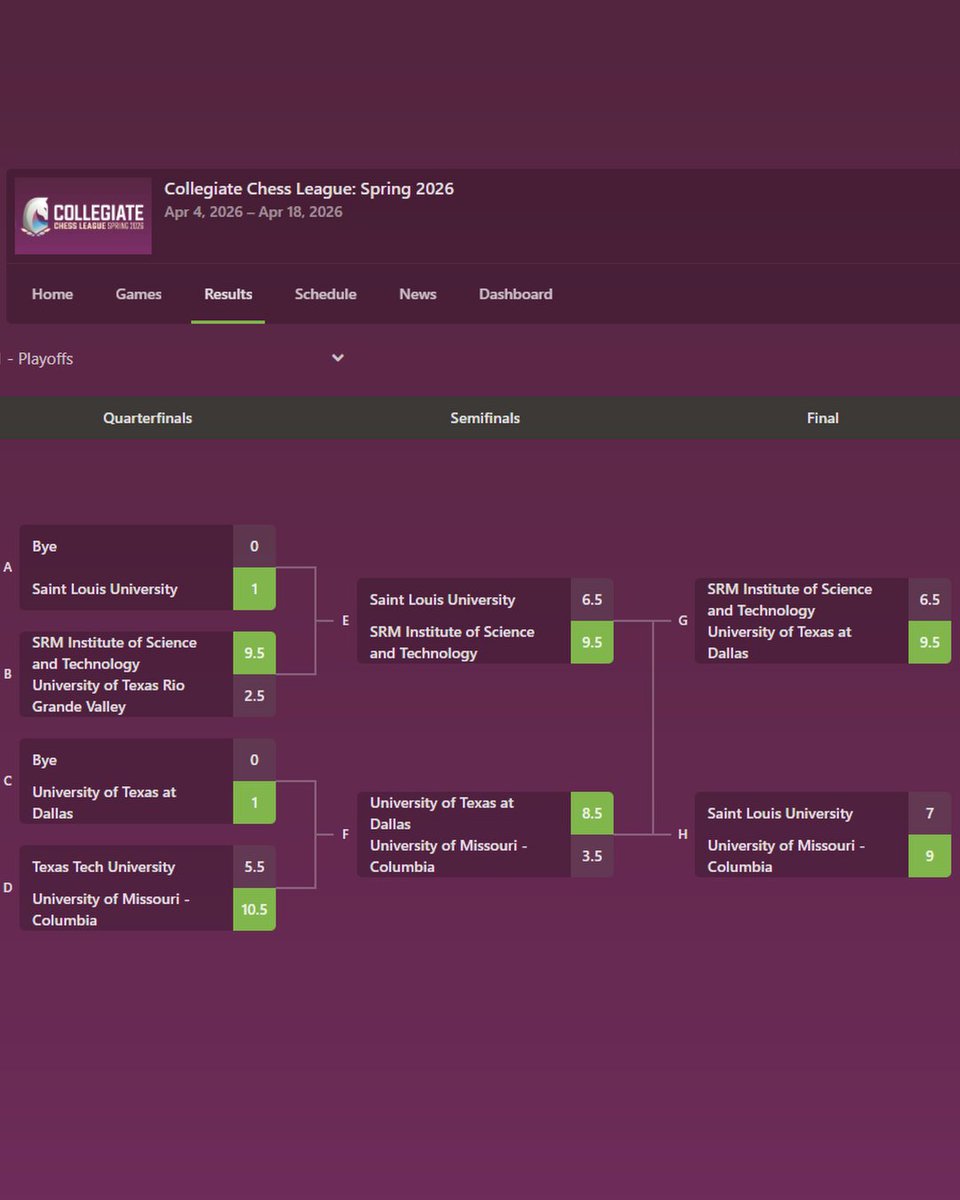Click the Final column header
960x1200 pixels.
point(822,418)
